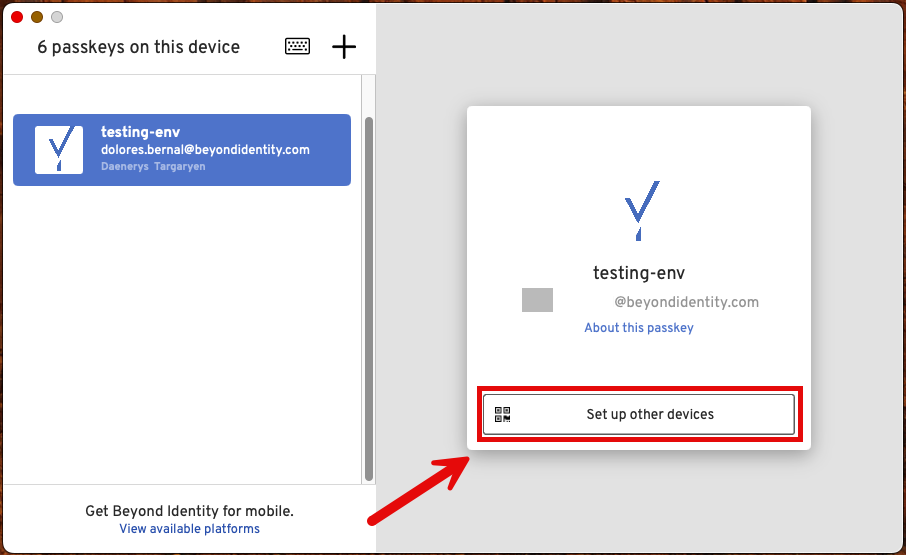Image resolution: width=906 pixels, height=555 pixels.
Task: Click the passkey list vertical scrollbar
Action: click(x=369, y=300)
